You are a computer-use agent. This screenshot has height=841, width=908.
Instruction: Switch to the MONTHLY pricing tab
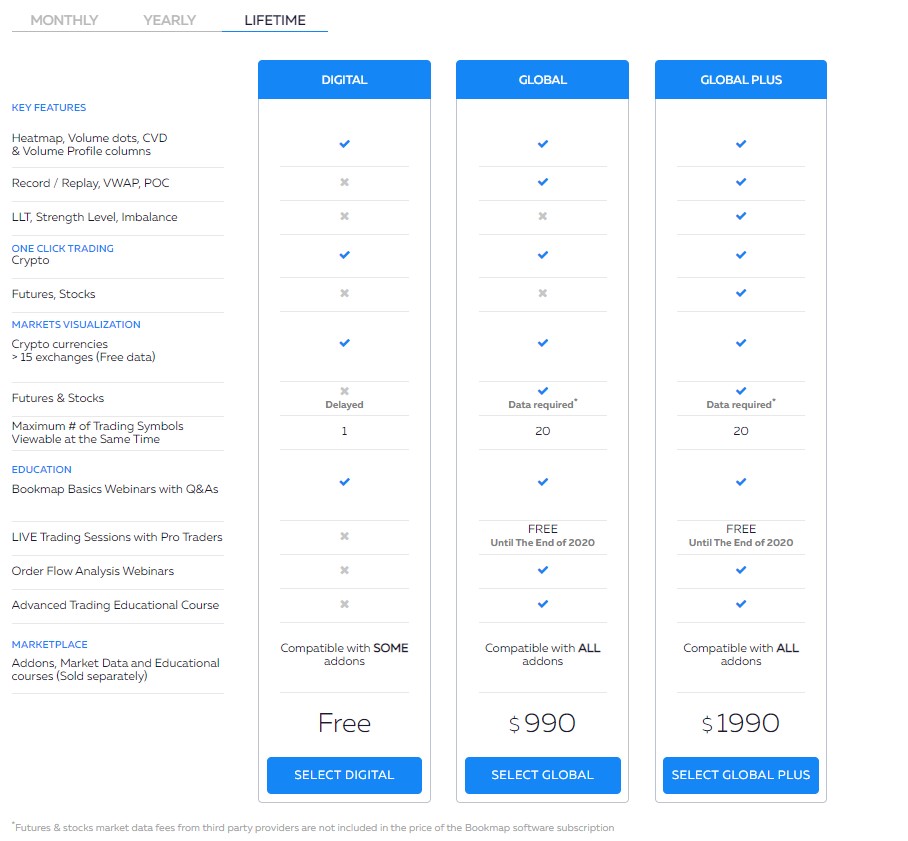(x=64, y=20)
